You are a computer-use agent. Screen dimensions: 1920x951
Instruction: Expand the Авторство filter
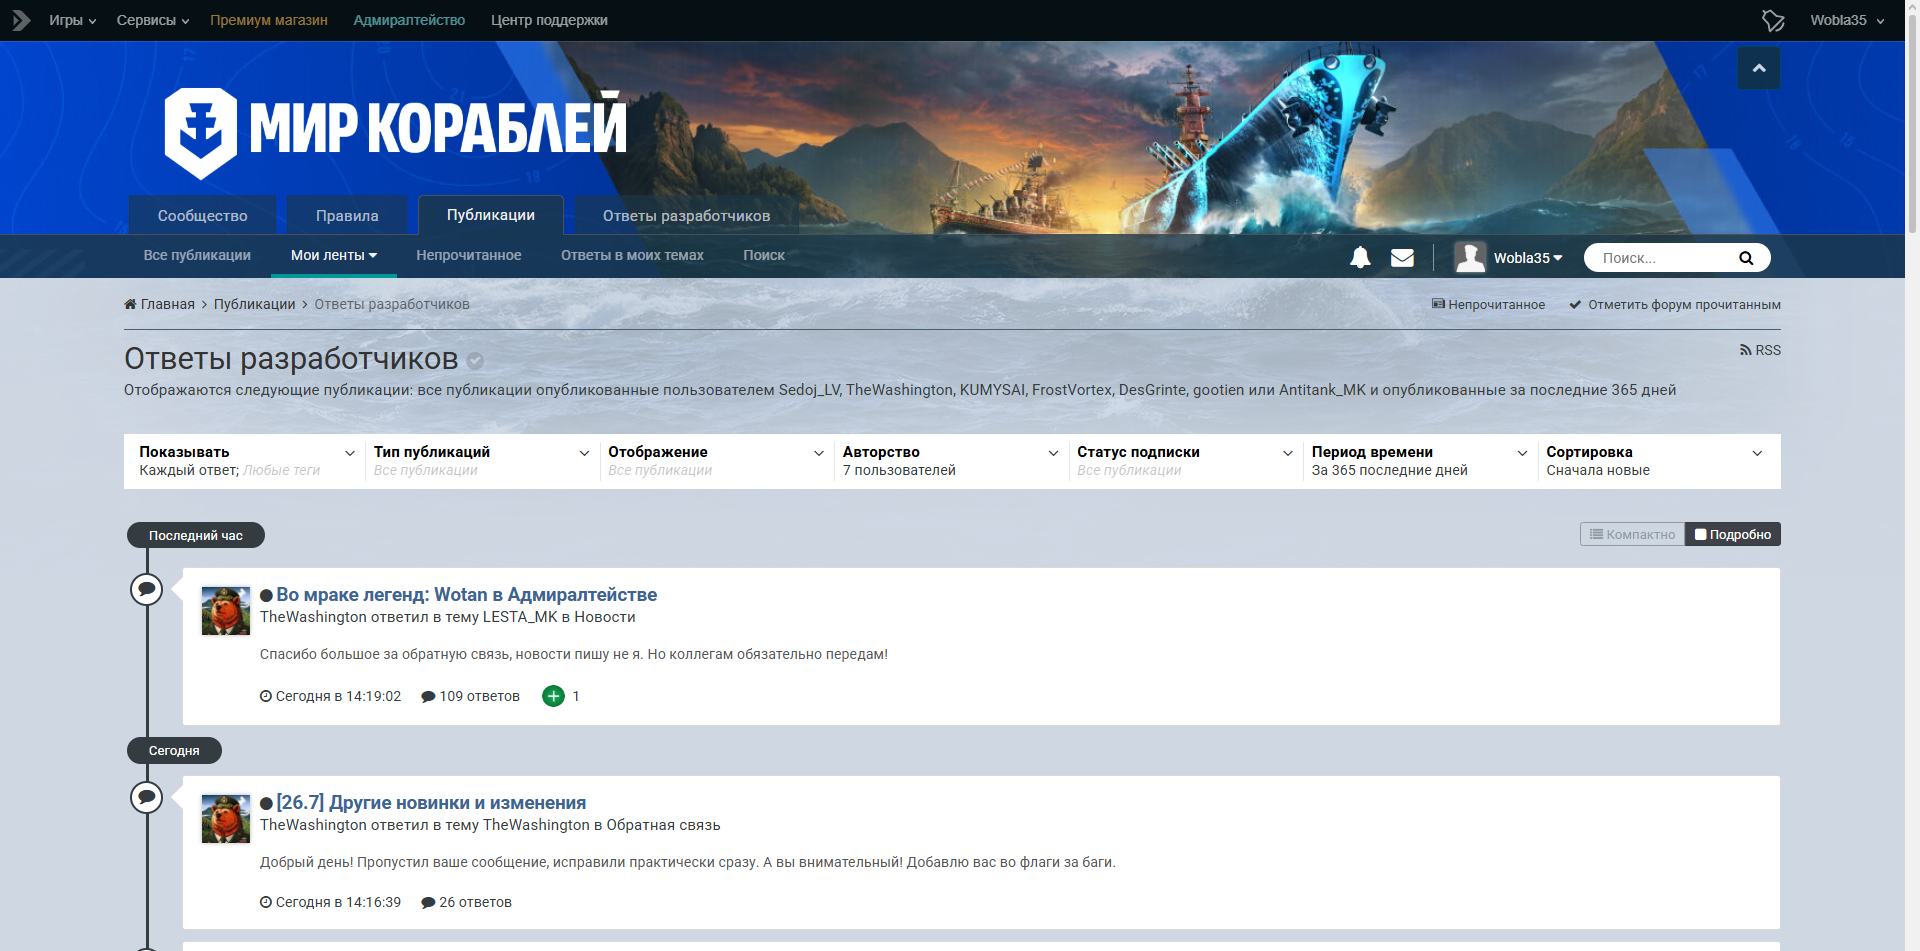tap(949, 461)
